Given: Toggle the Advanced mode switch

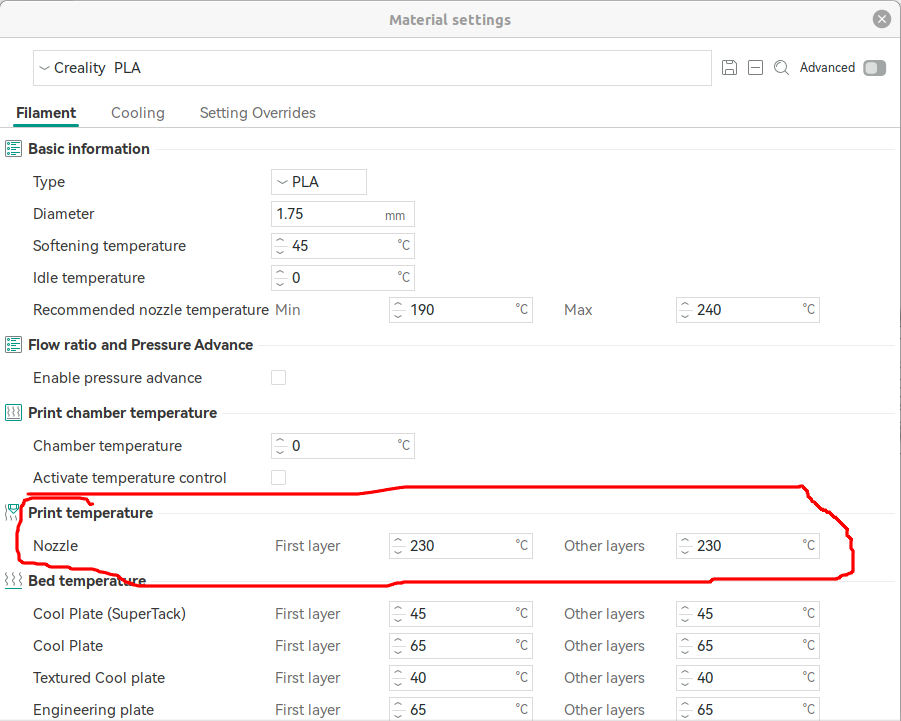Looking at the screenshot, I should pyautogui.click(x=874, y=68).
